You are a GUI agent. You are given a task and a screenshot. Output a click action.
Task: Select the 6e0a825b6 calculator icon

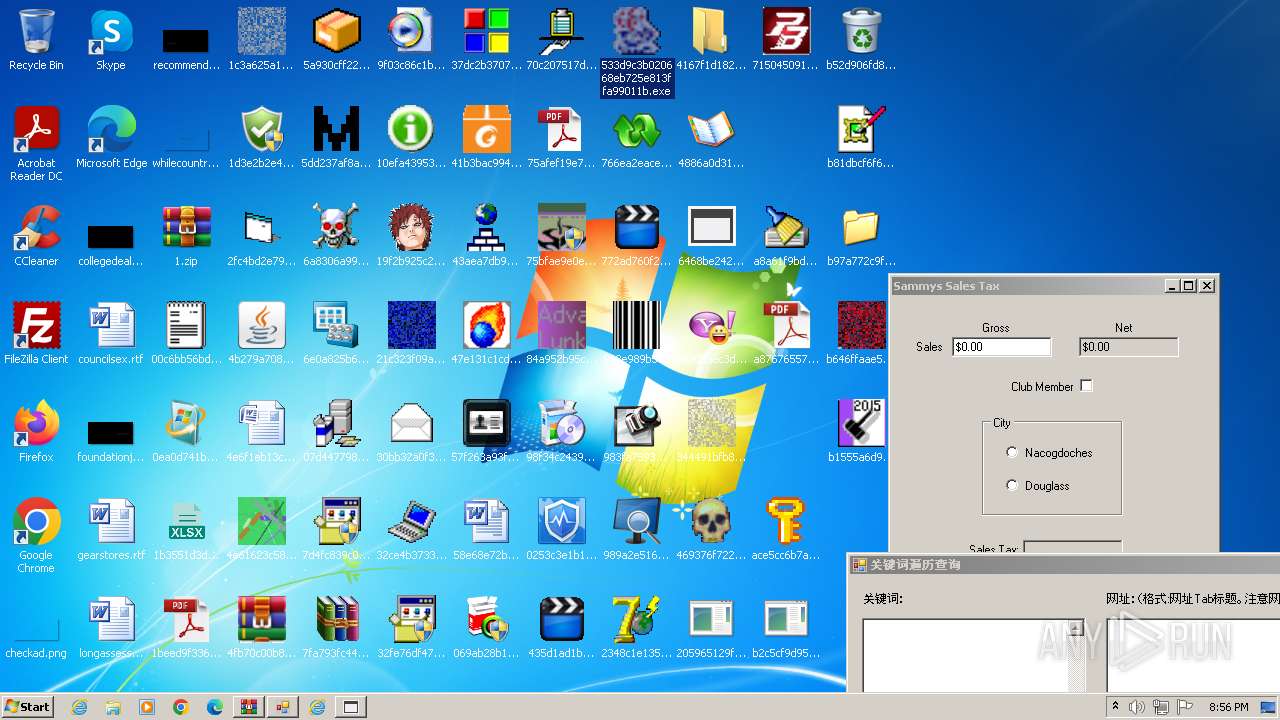[336, 334]
